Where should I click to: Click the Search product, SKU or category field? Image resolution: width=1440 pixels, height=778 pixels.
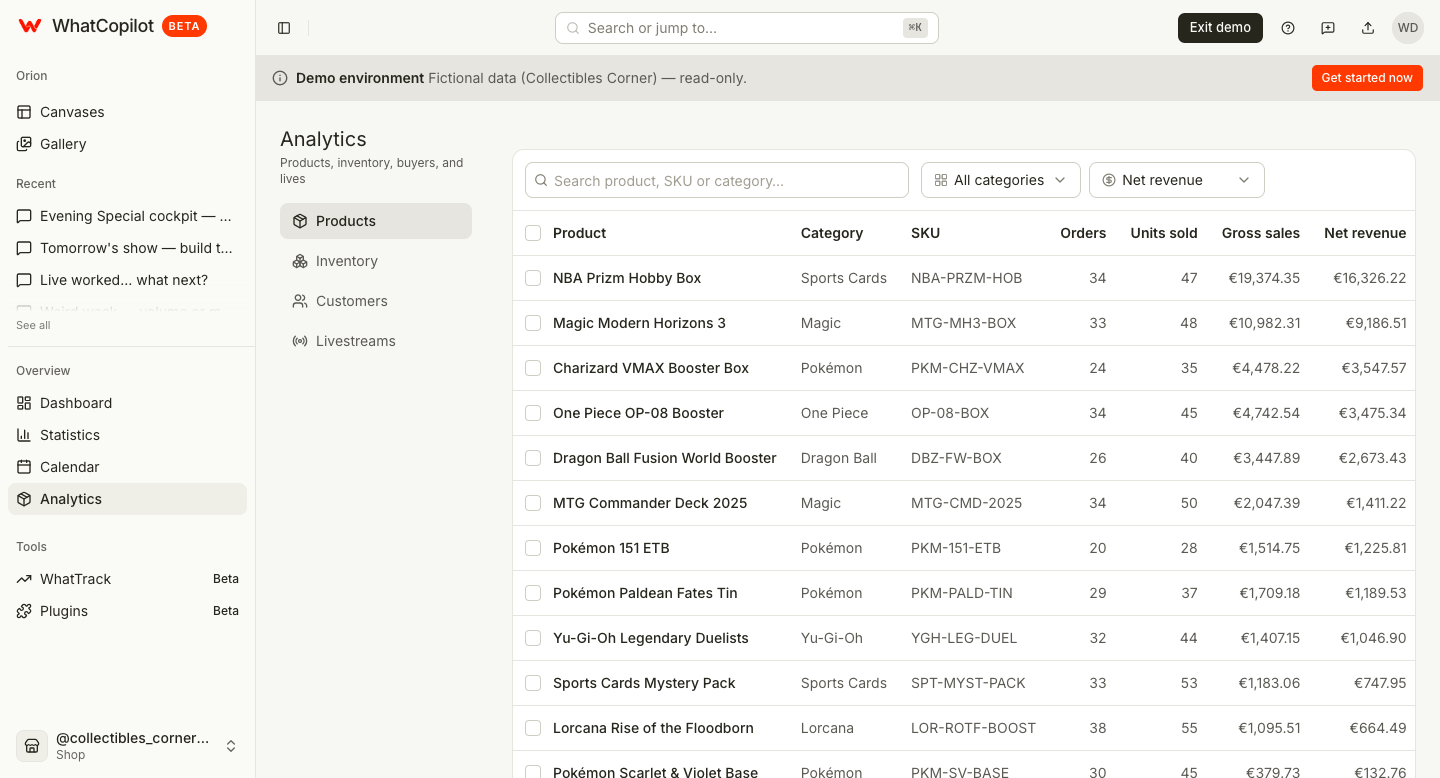[x=717, y=181]
